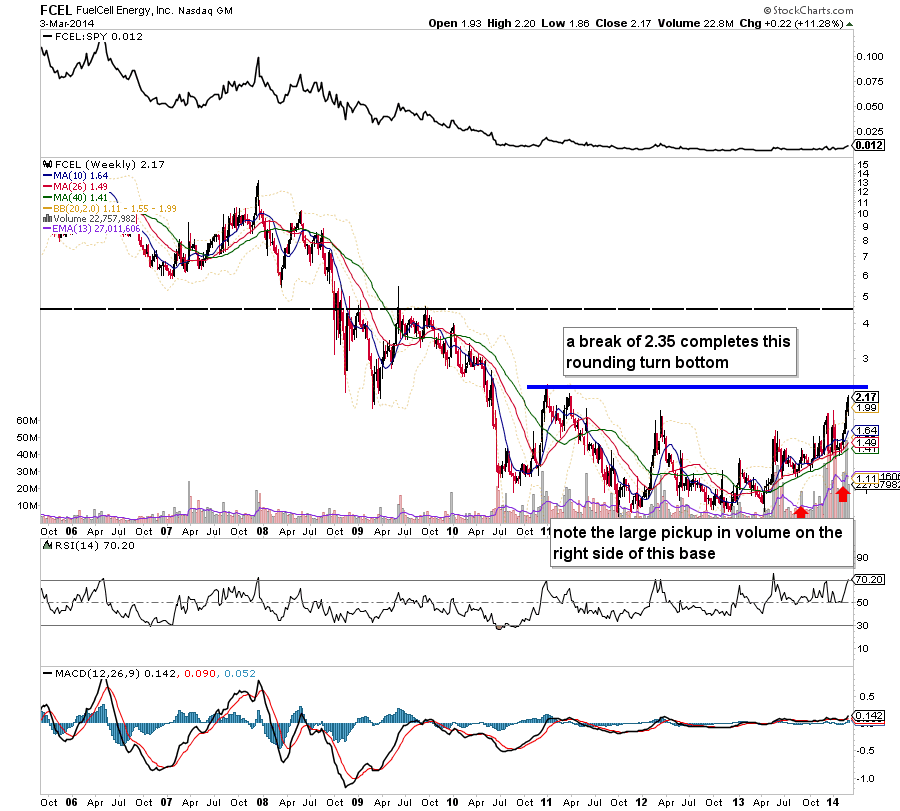Click the volume bars icon next to Volume 22,757,982
This screenshot has width=900, height=811.
point(48,219)
